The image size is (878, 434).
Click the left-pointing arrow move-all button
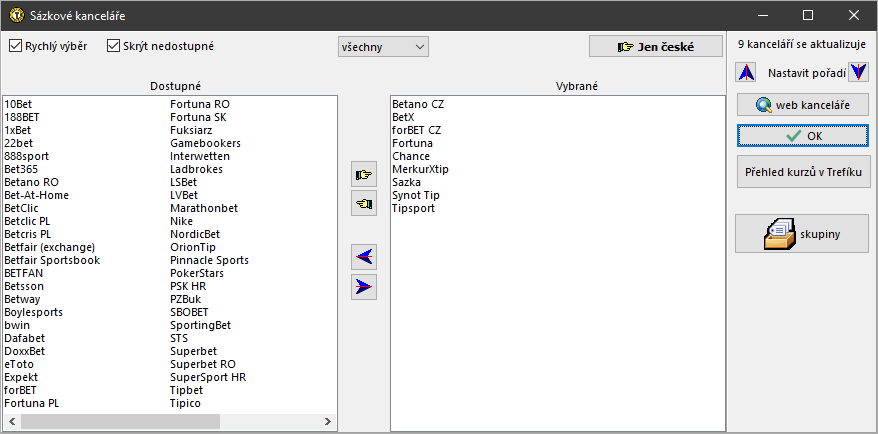tap(364, 257)
